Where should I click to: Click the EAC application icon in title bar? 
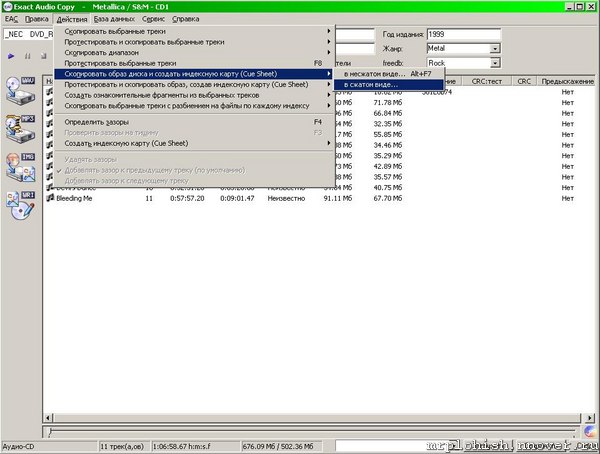7,7
